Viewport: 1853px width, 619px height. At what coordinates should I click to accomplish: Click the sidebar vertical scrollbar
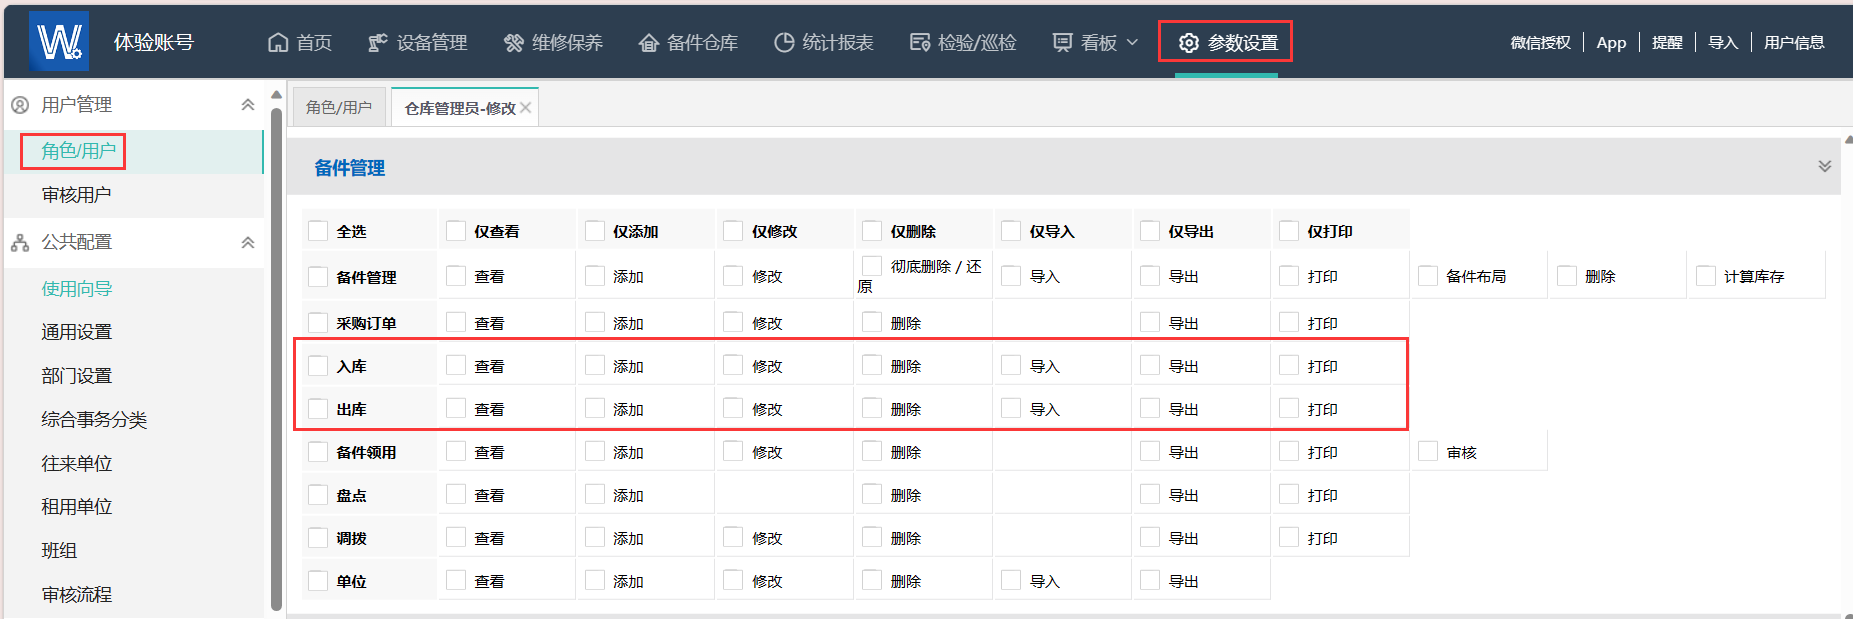pyautogui.click(x=276, y=358)
